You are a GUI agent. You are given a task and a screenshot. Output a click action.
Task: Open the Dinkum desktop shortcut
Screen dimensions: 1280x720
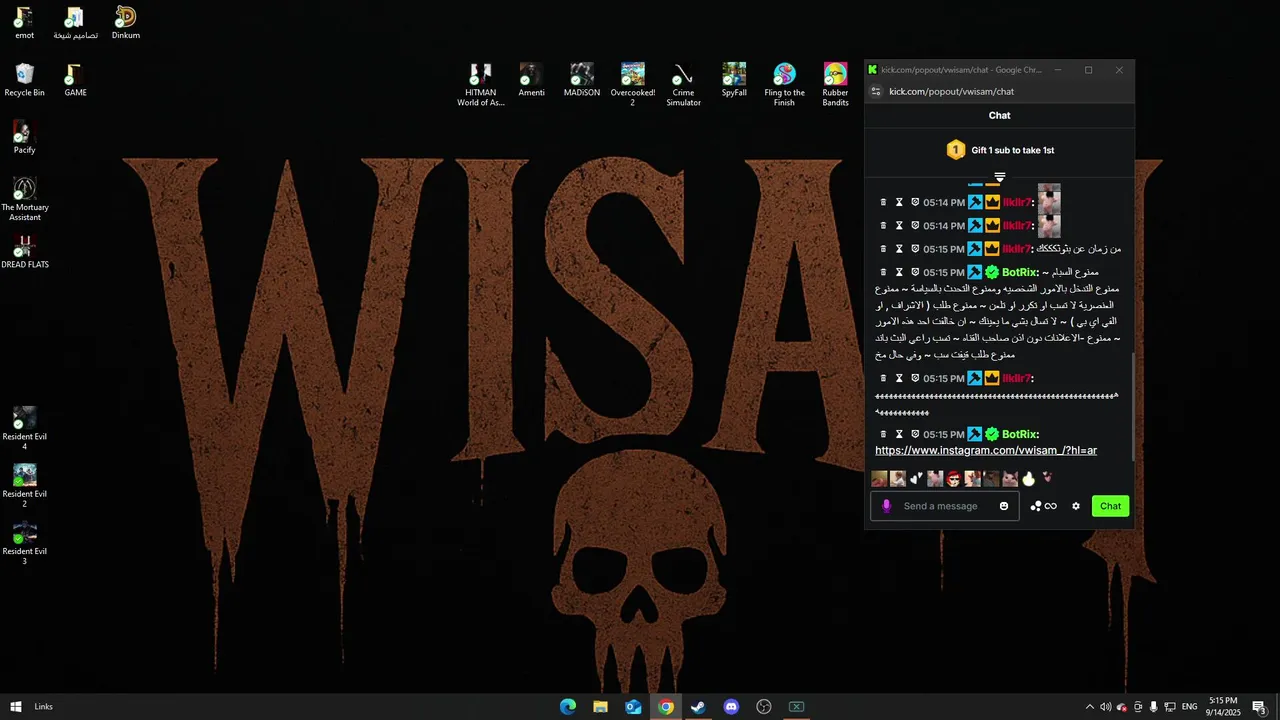point(125,23)
